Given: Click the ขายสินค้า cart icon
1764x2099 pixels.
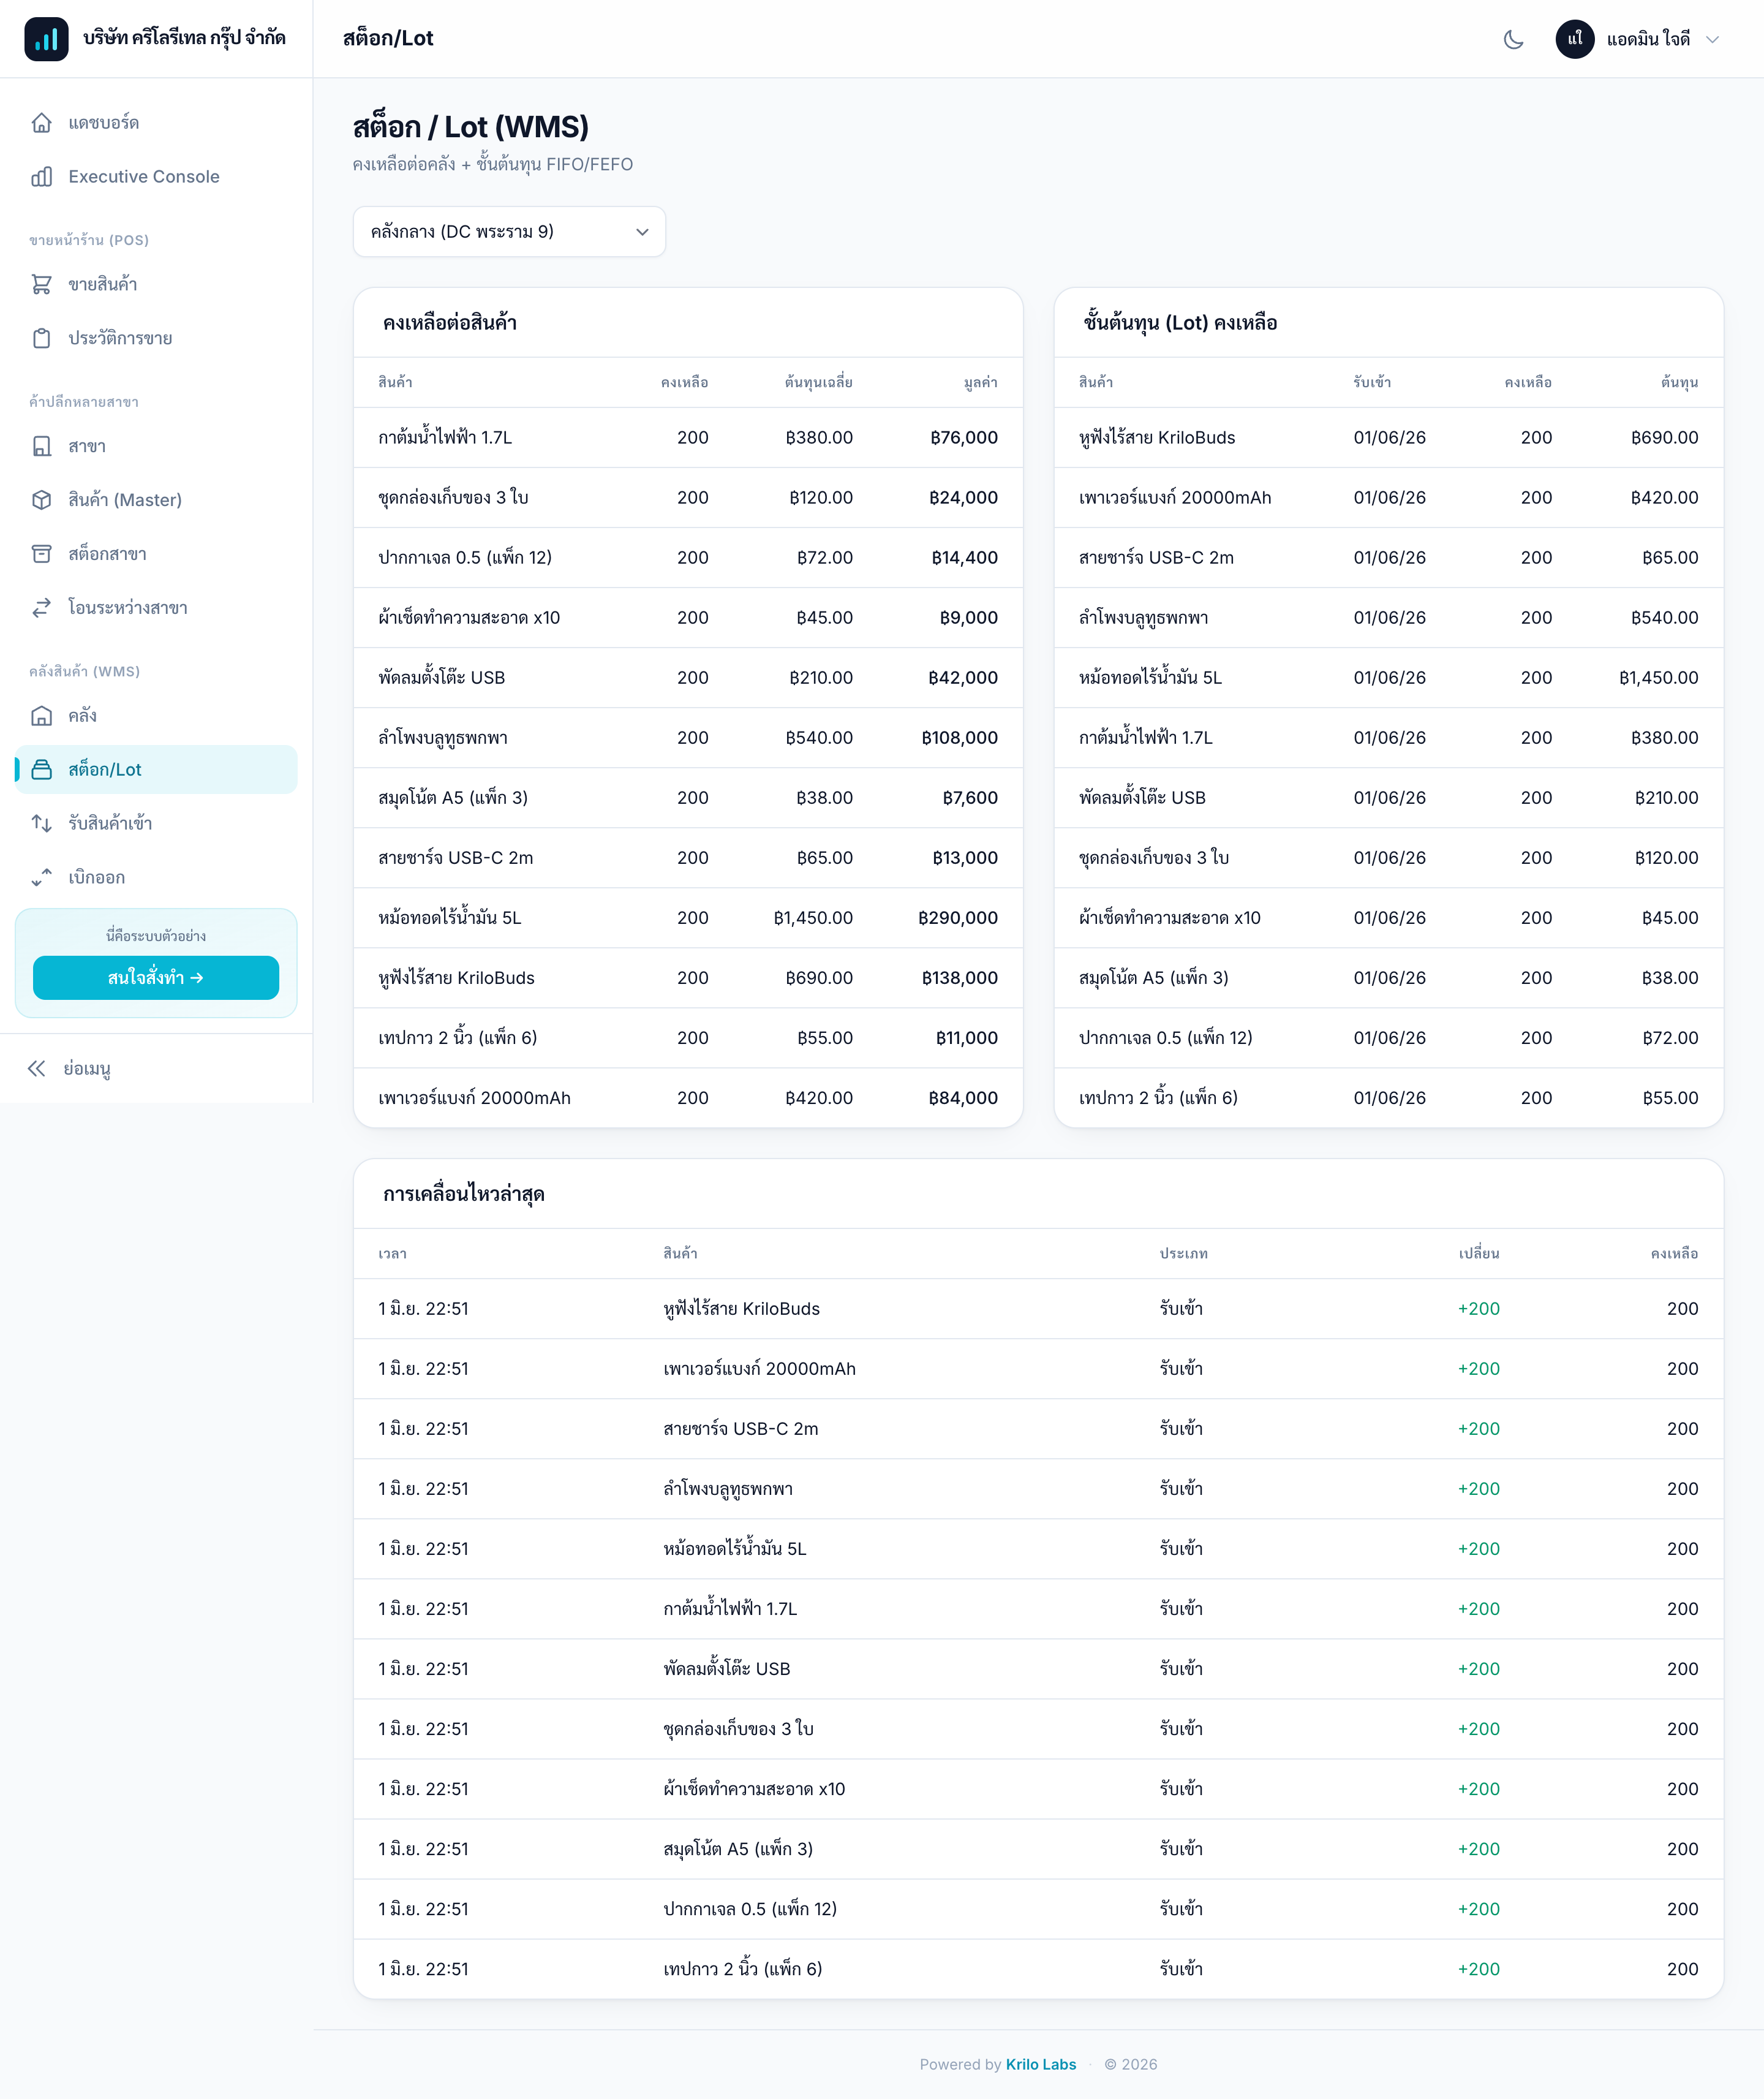Looking at the screenshot, I should tap(42, 285).
